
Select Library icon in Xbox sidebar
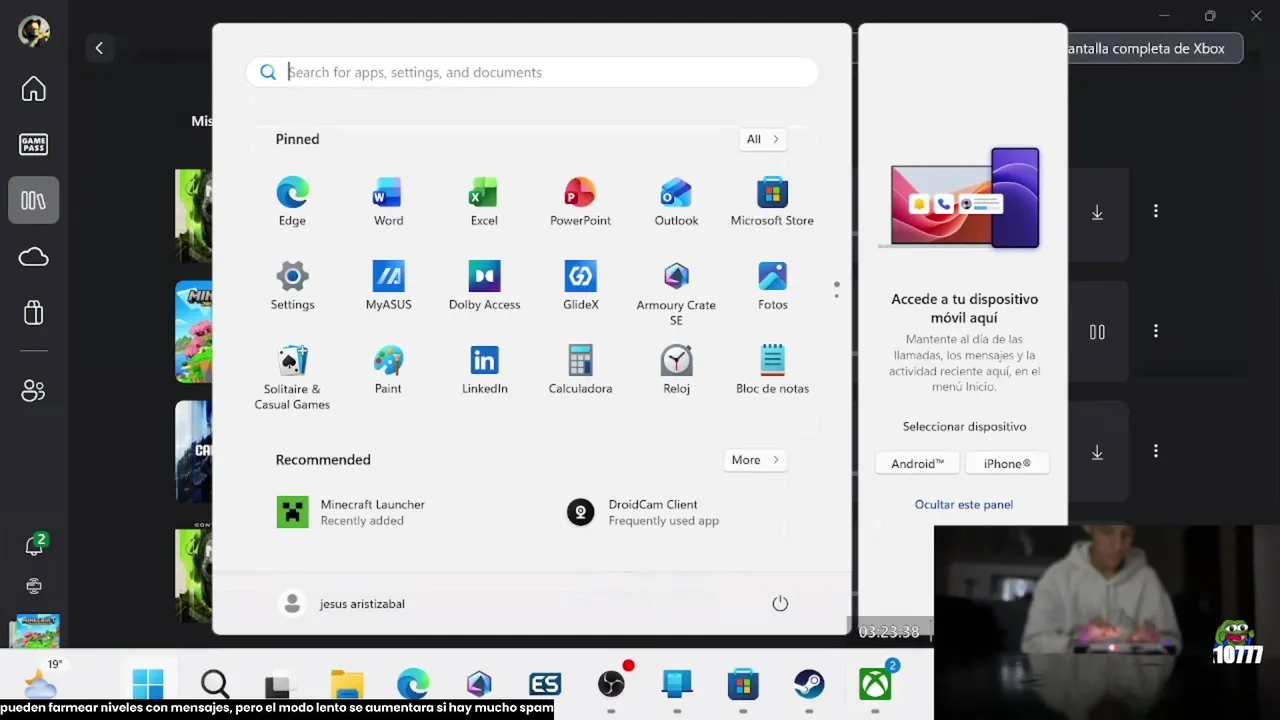point(34,200)
